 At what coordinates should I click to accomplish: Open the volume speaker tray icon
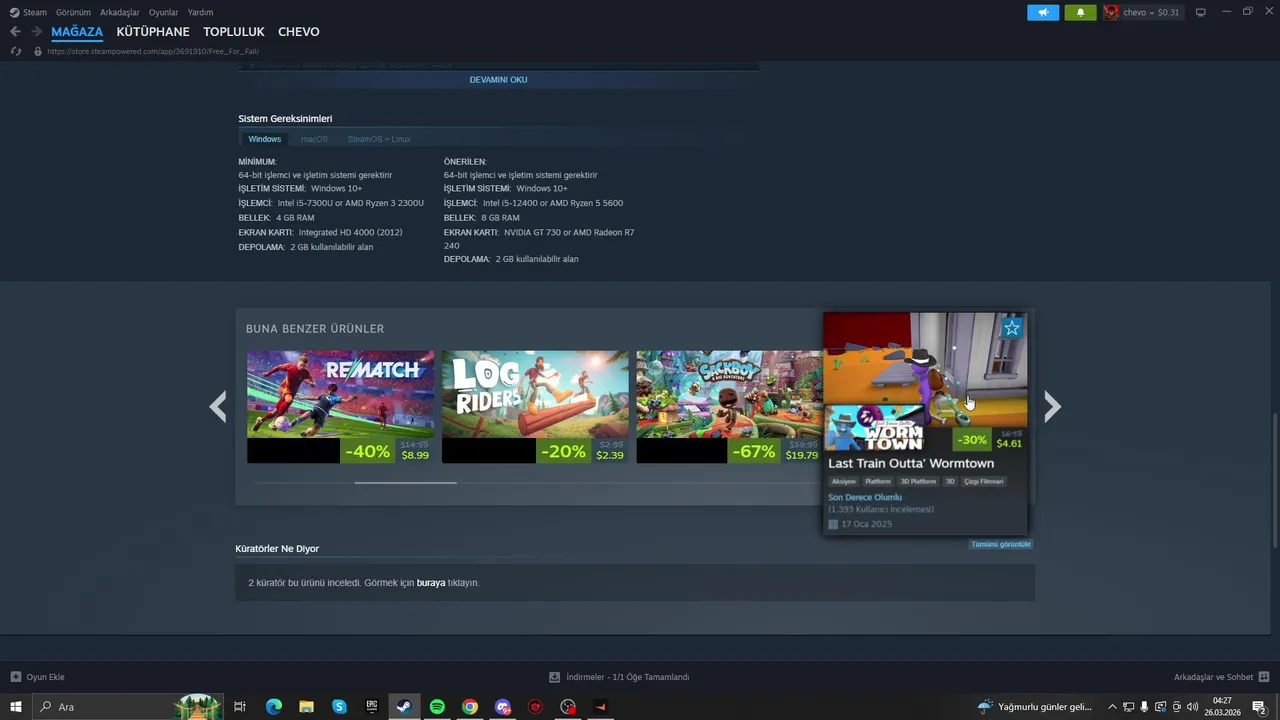tap(1192, 707)
